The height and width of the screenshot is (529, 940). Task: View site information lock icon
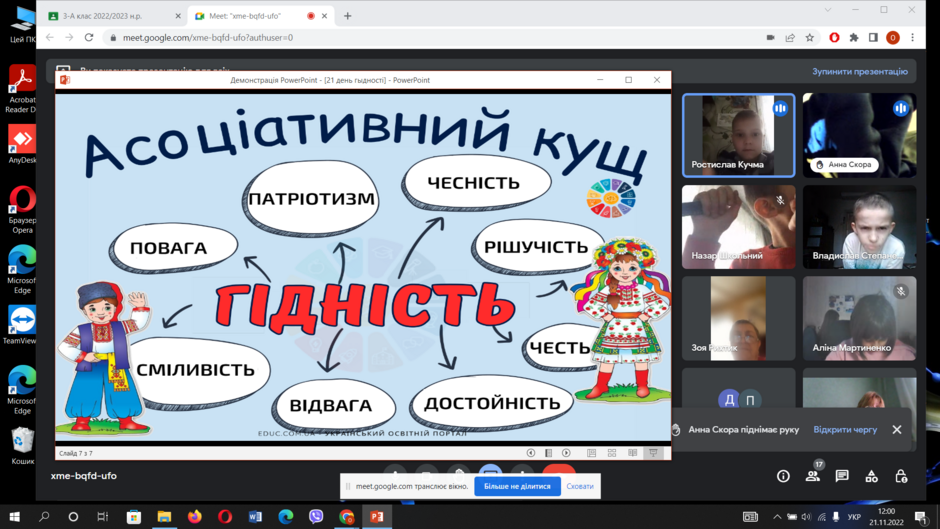(x=112, y=37)
